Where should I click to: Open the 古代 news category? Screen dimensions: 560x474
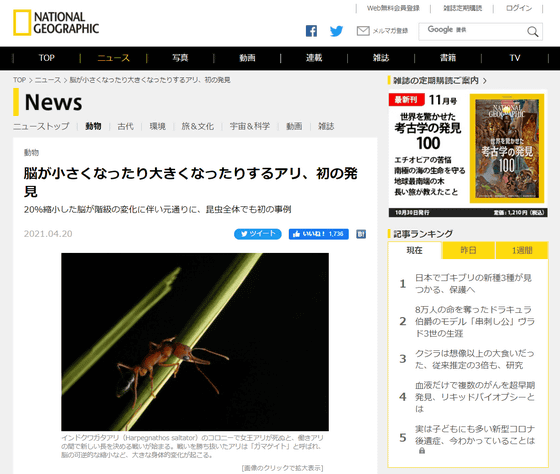(x=125, y=126)
